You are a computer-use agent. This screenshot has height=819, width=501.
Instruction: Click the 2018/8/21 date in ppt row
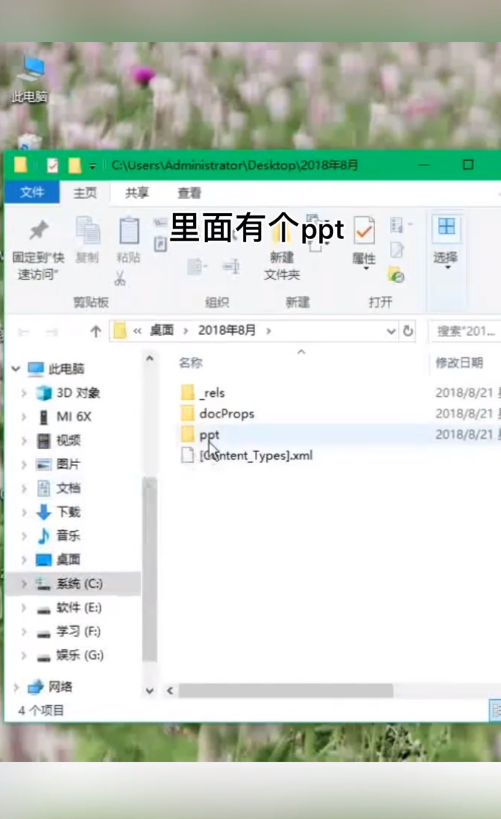(x=464, y=435)
